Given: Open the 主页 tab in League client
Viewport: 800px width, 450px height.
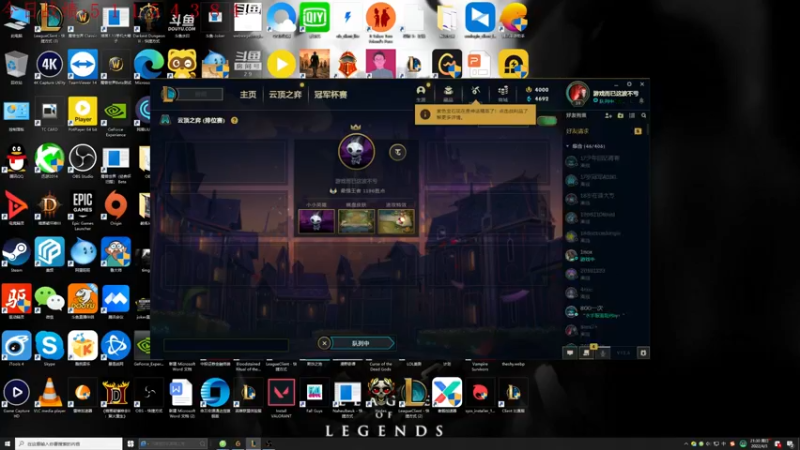Looking at the screenshot, I should click(248, 94).
